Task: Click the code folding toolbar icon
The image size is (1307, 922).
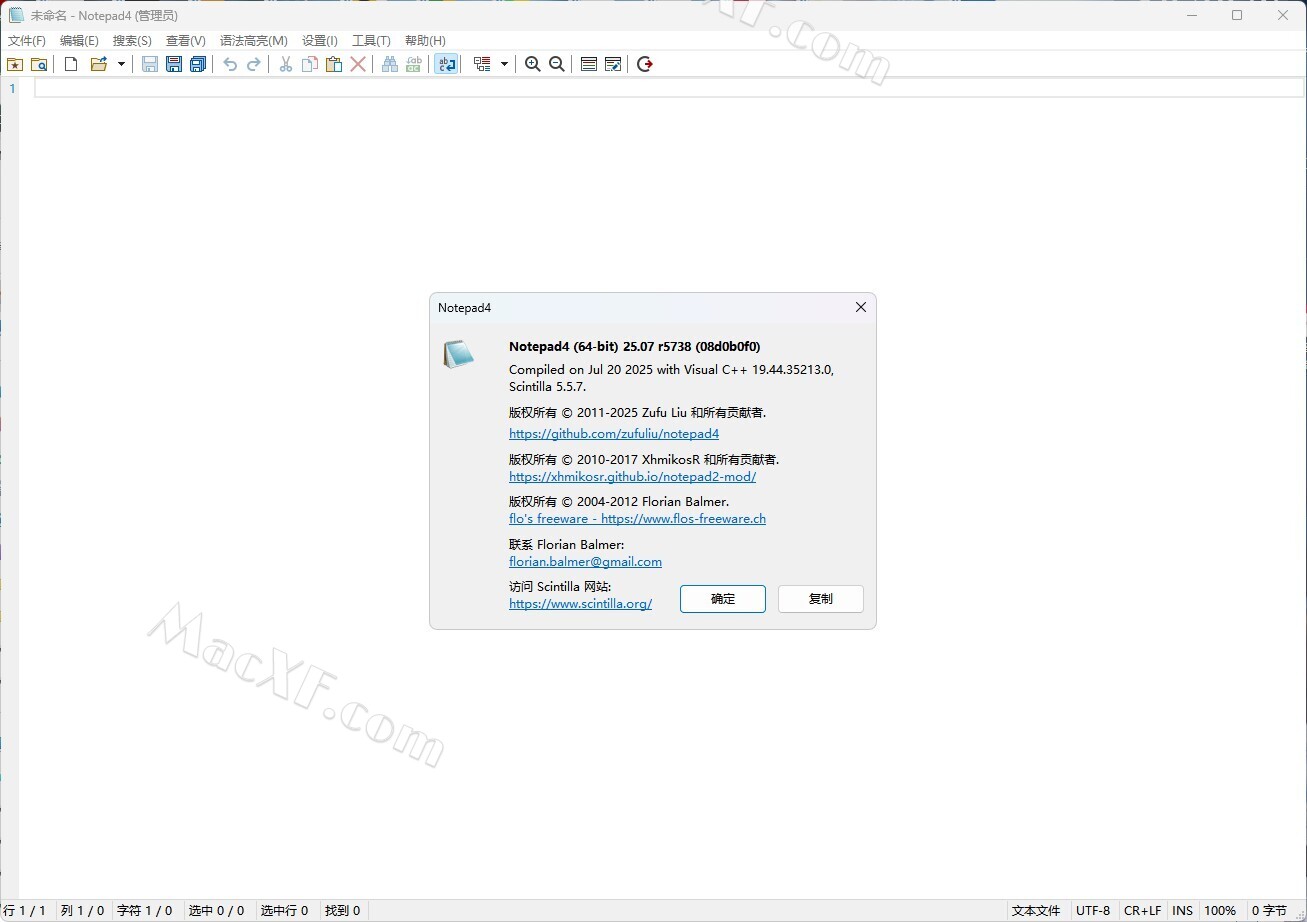Action: pyautogui.click(x=482, y=64)
